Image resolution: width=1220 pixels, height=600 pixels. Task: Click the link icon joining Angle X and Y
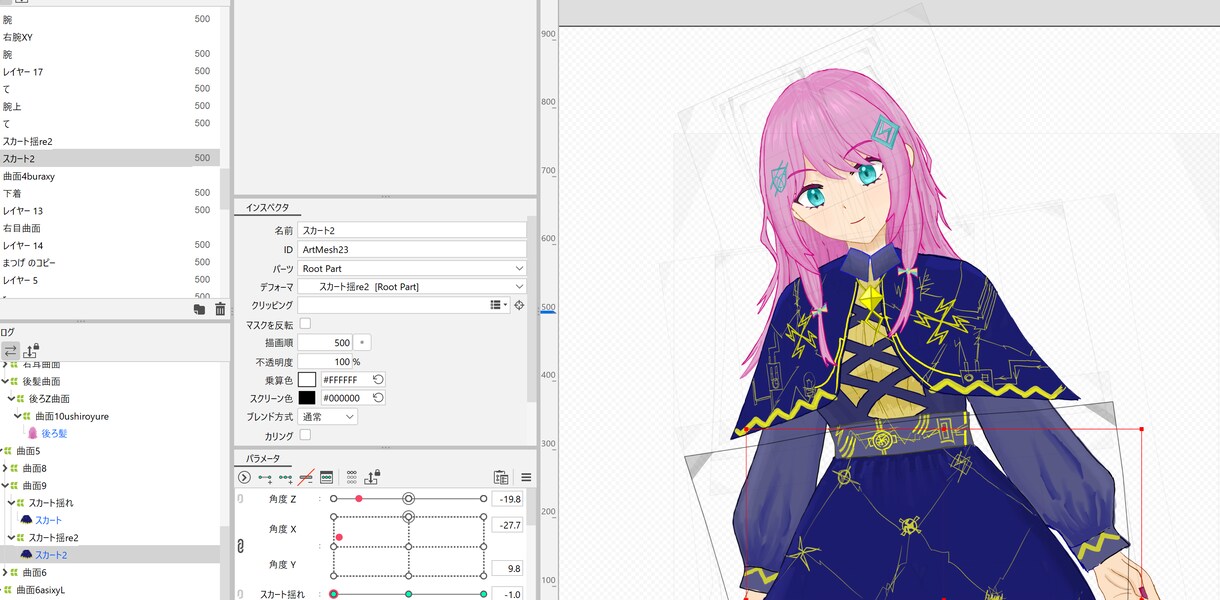click(x=240, y=546)
